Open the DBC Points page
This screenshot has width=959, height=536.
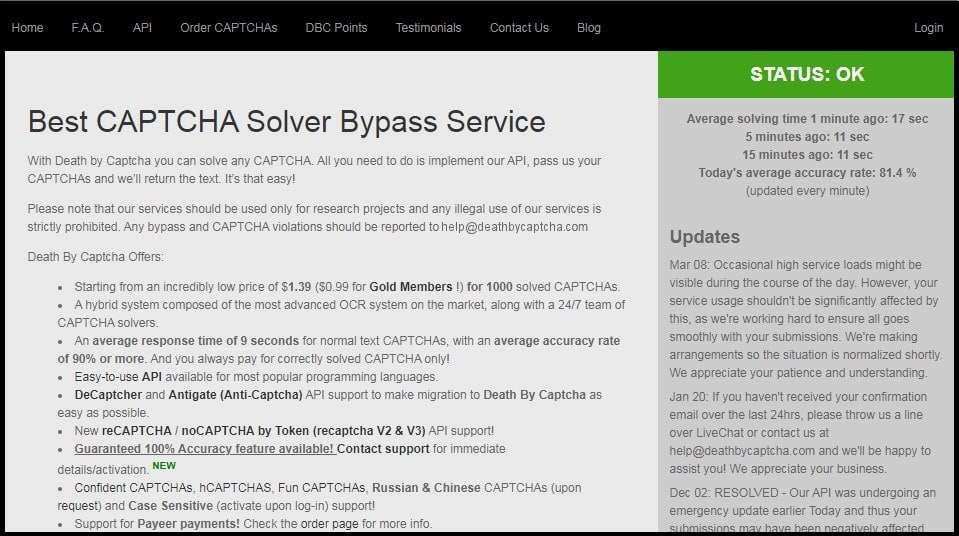tap(336, 28)
